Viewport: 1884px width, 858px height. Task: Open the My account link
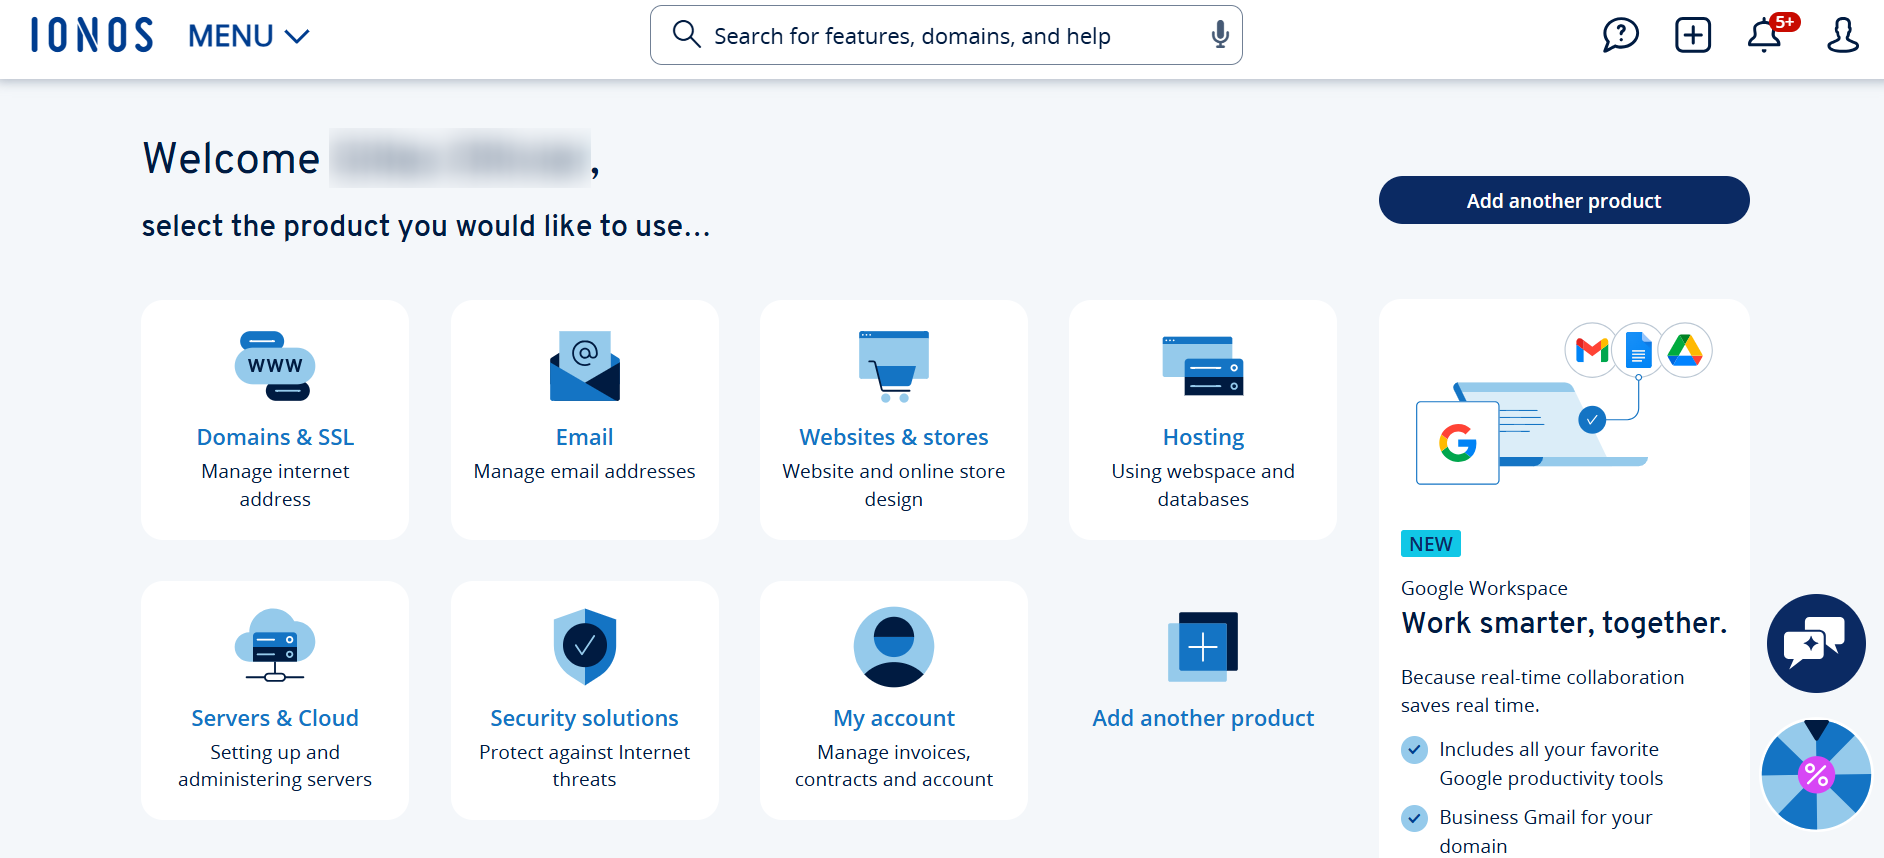tap(894, 718)
